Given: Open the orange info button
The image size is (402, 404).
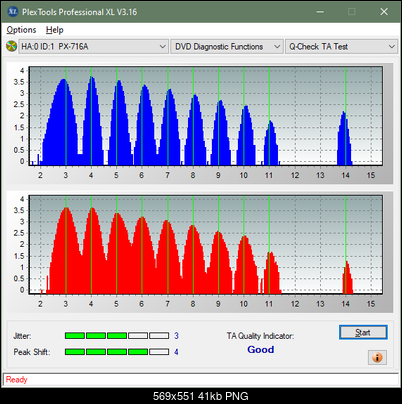Looking at the screenshot, I should (x=377, y=358).
